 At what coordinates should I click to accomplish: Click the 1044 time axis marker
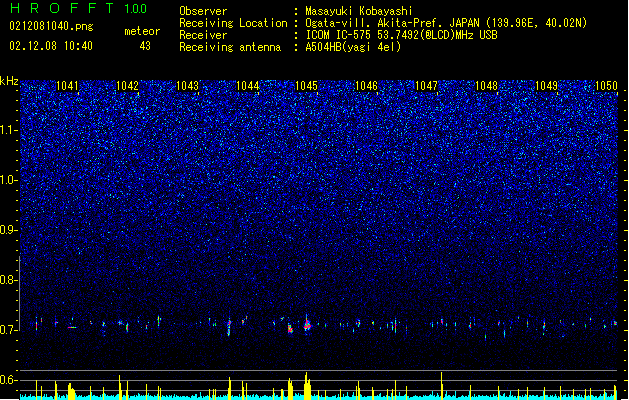pos(248,86)
